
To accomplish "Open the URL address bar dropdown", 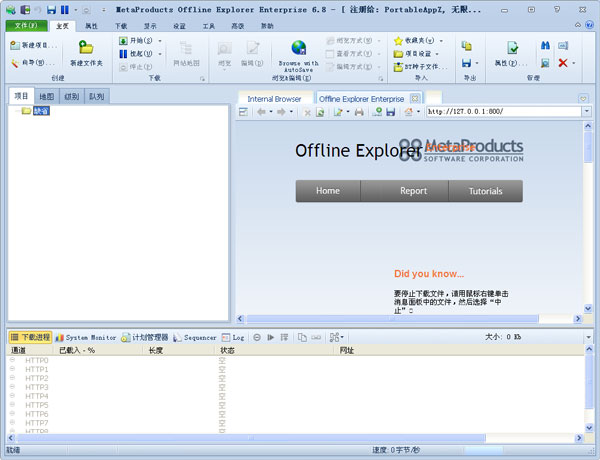I will [586, 112].
